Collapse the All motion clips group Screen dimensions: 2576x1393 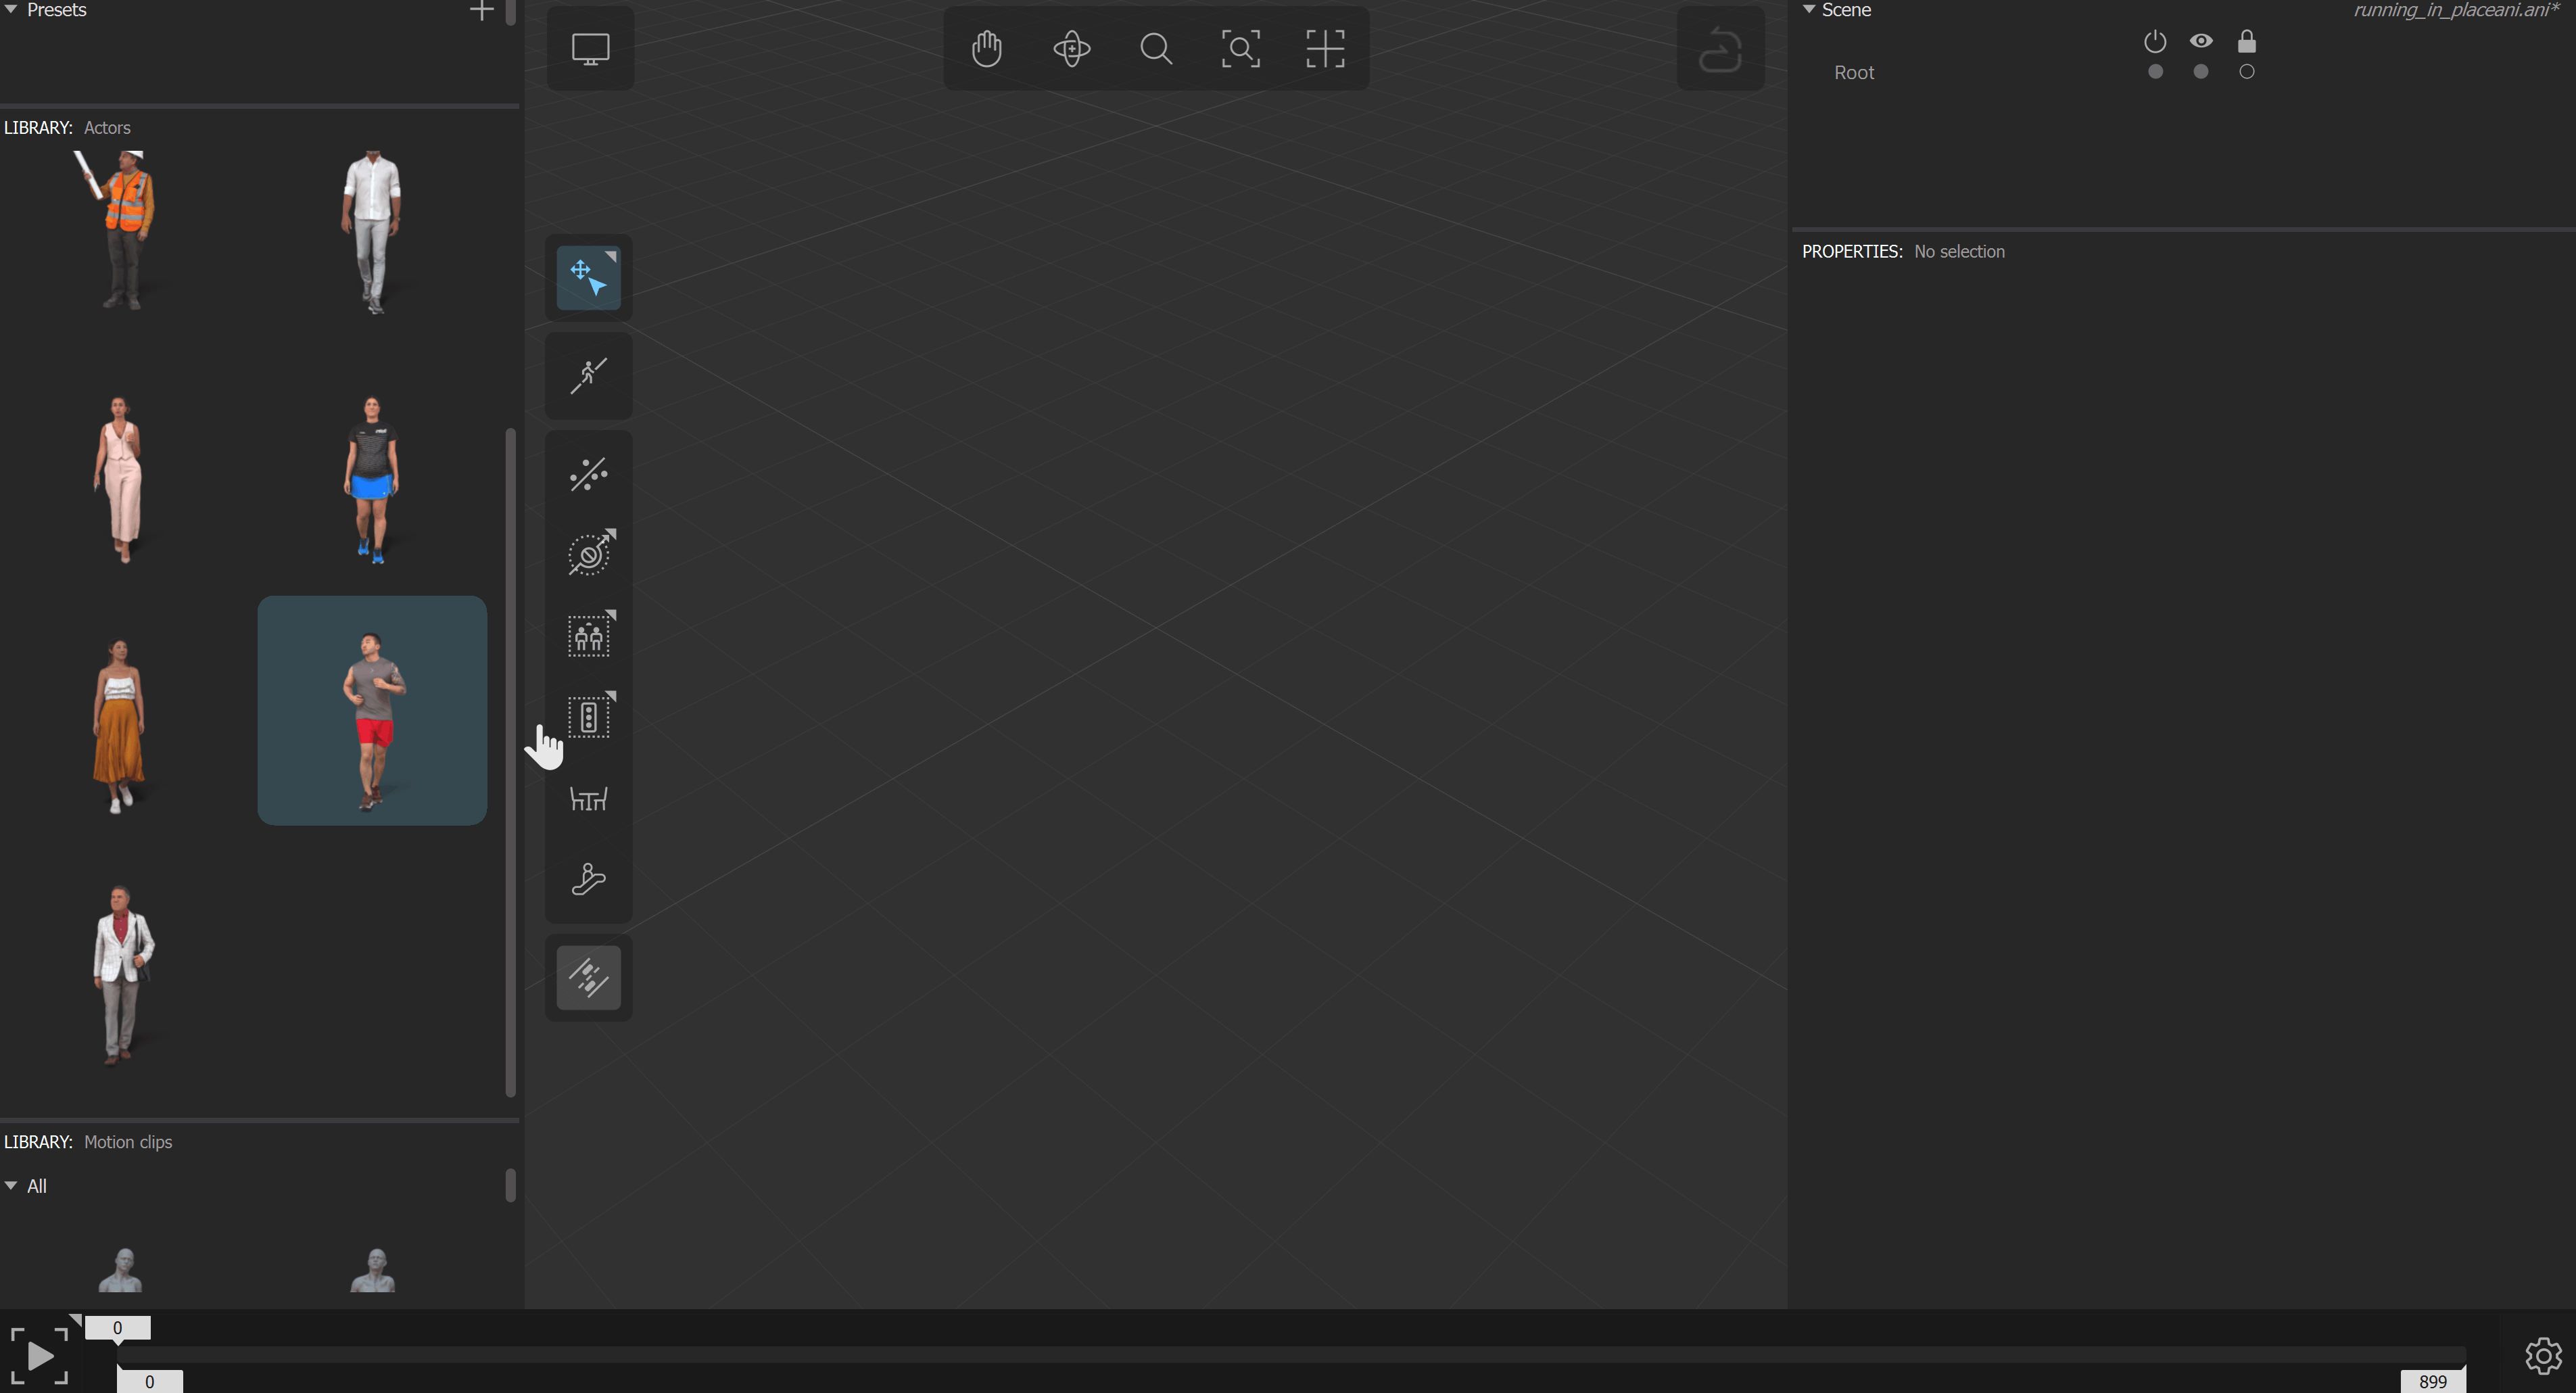(x=11, y=1185)
